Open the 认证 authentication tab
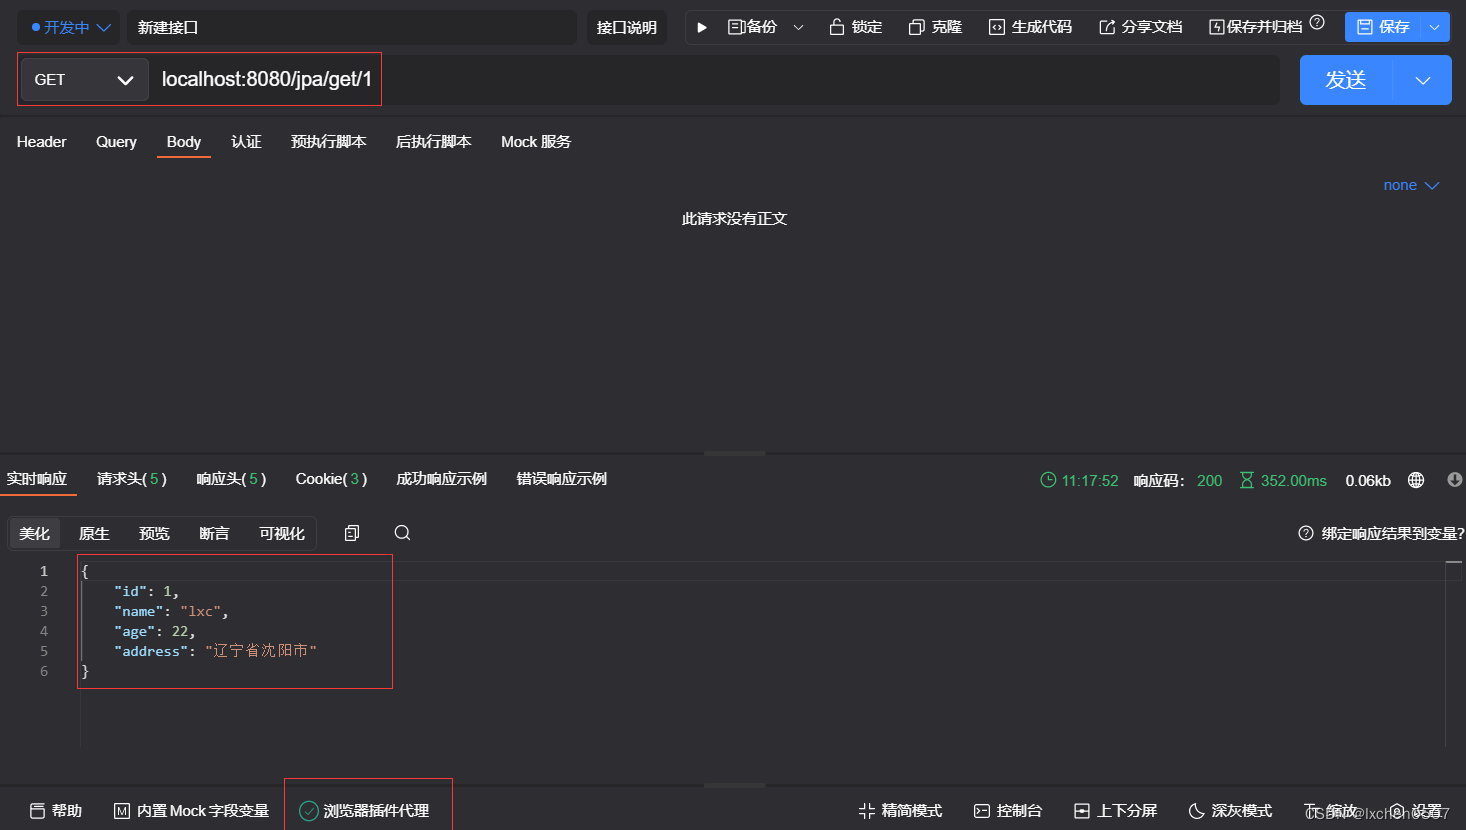The image size is (1466, 830). pyautogui.click(x=246, y=142)
